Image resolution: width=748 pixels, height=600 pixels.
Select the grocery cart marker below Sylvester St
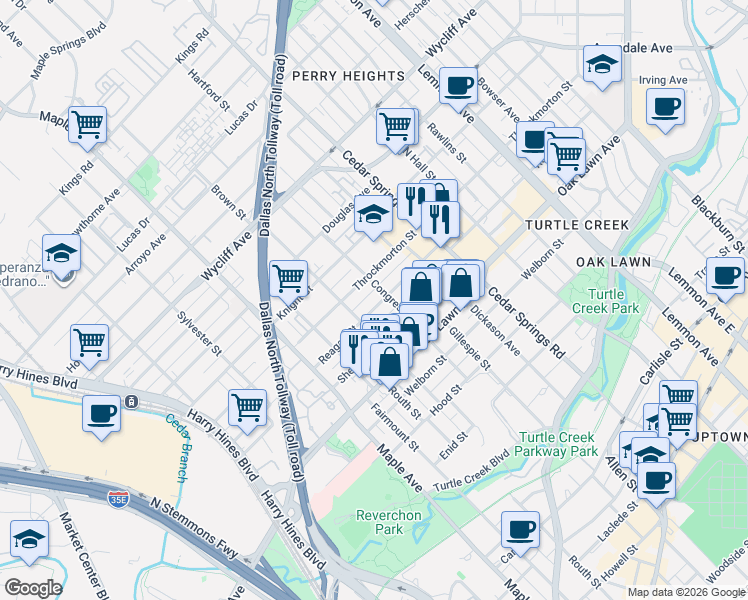click(x=247, y=411)
